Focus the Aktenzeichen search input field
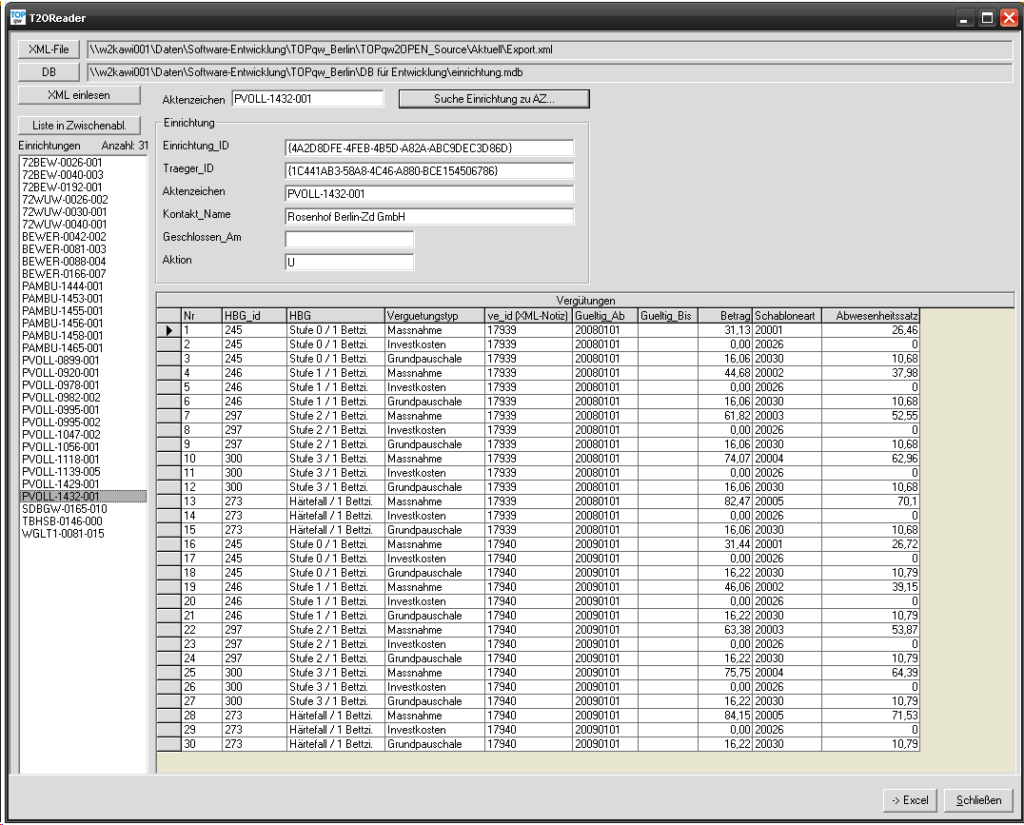Viewport: 1024px width, 825px height. tap(306, 98)
